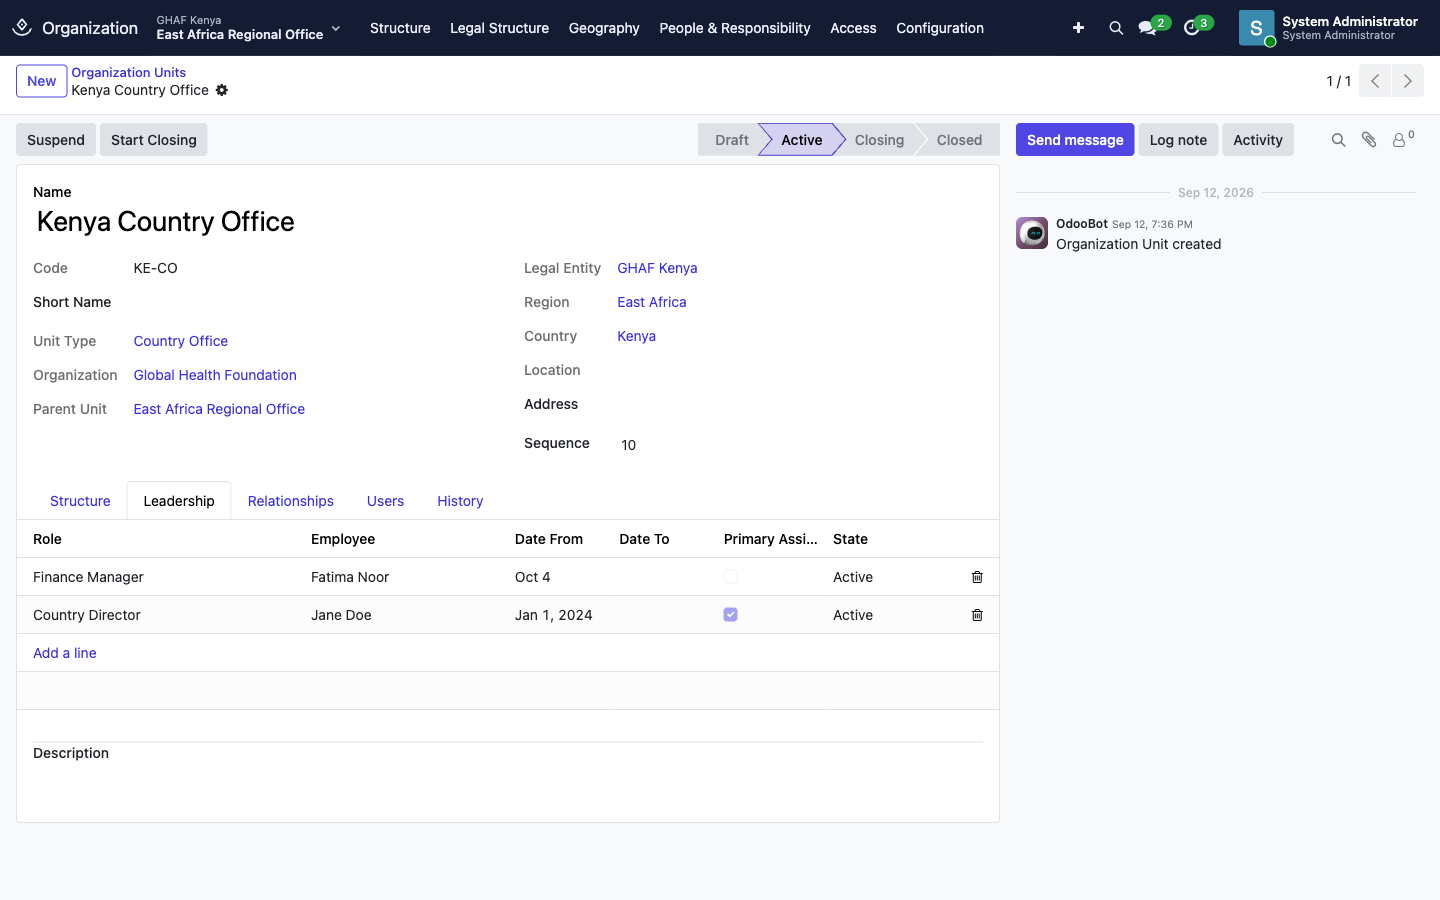Switch to the History tab

[460, 501]
